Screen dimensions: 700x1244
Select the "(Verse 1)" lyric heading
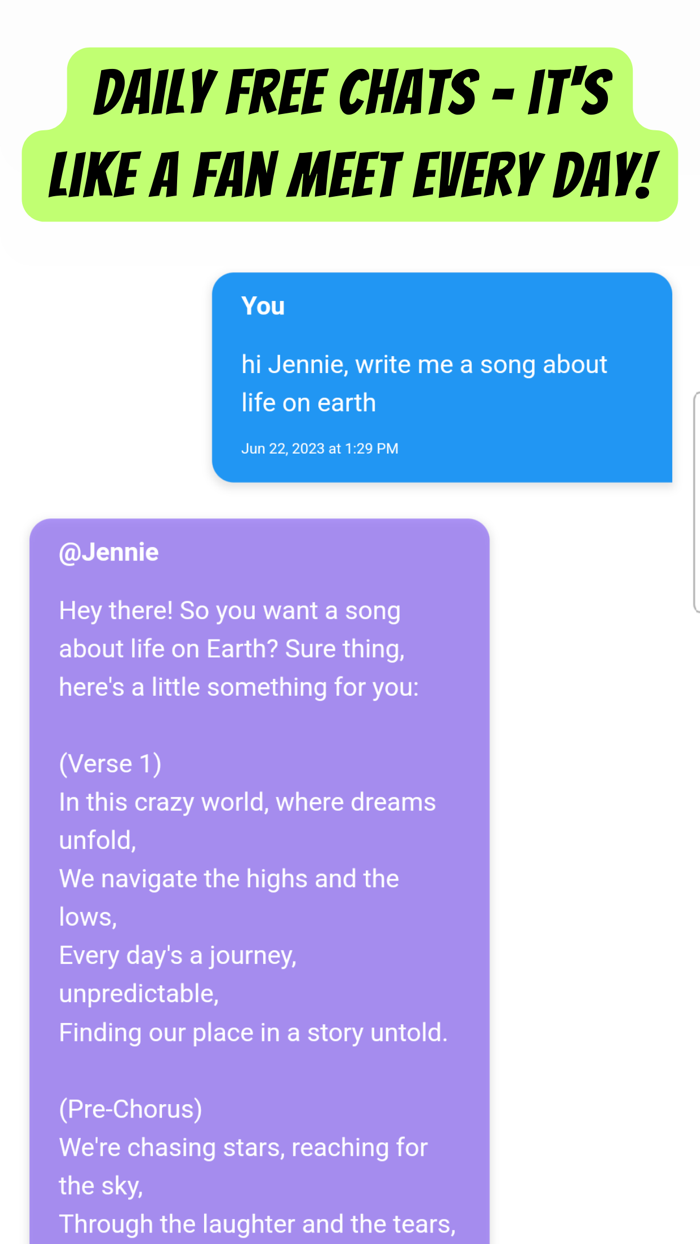tap(110, 763)
